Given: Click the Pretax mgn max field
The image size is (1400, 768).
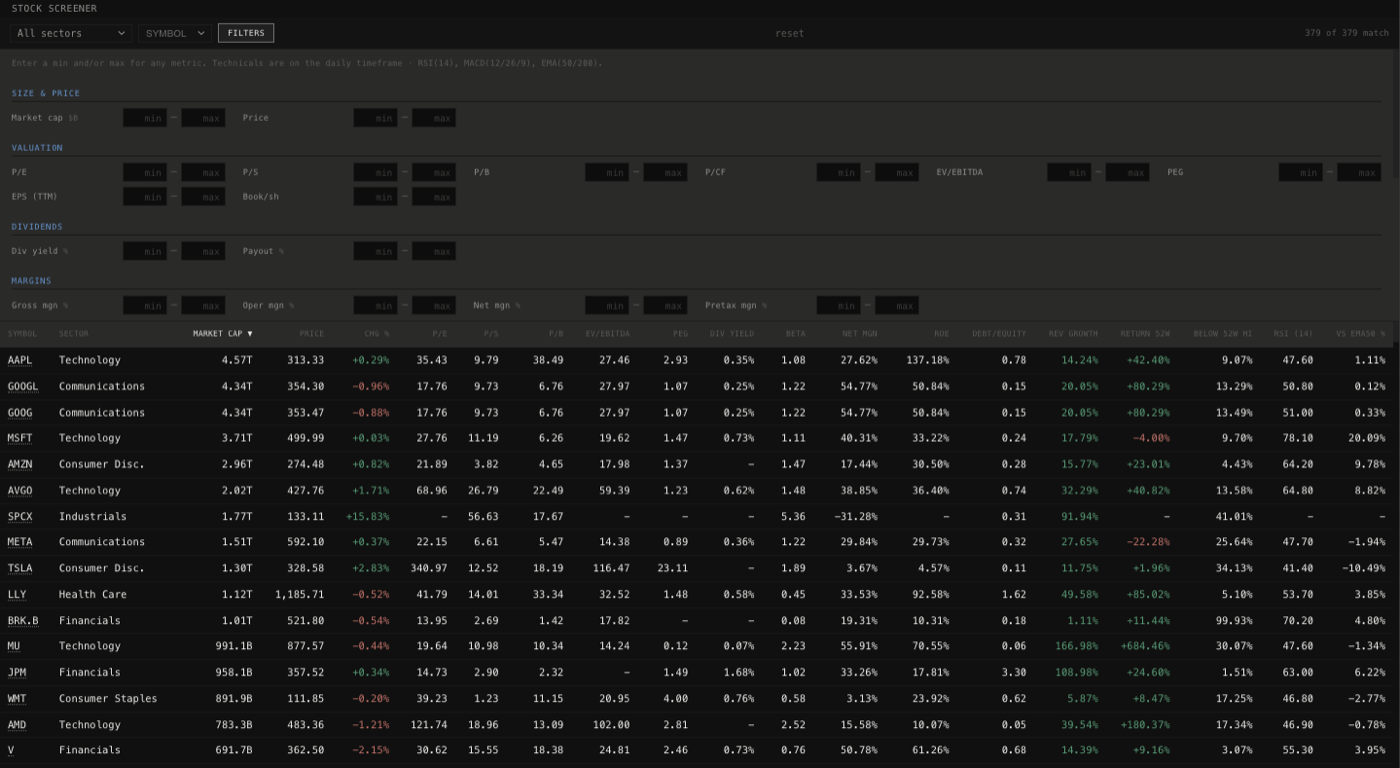Looking at the screenshot, I should tap(896, 305).
